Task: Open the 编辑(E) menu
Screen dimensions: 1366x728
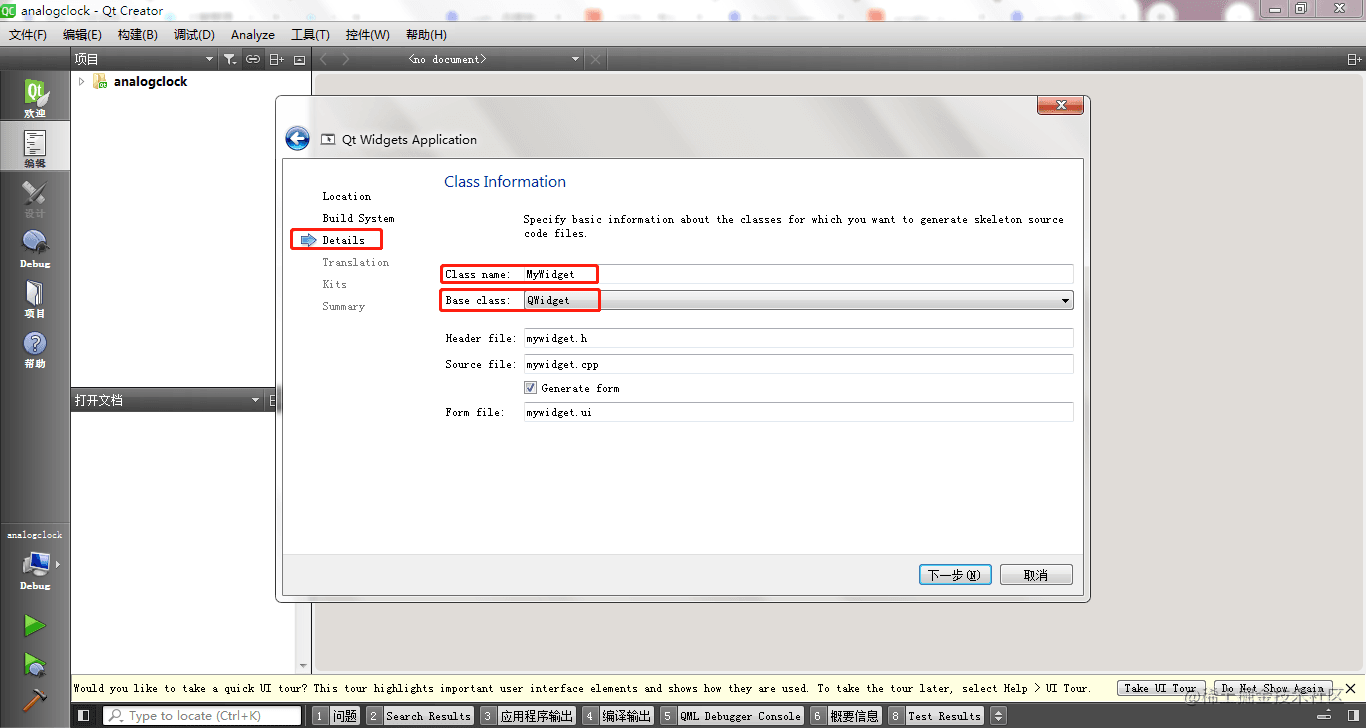Action: click(x=82, y=34)
